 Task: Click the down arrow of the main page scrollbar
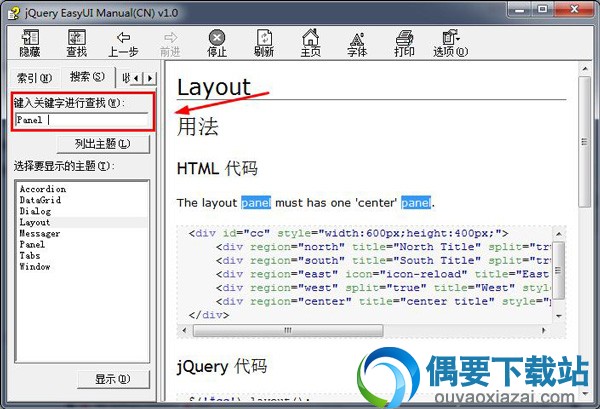click(x=585, y=394)
